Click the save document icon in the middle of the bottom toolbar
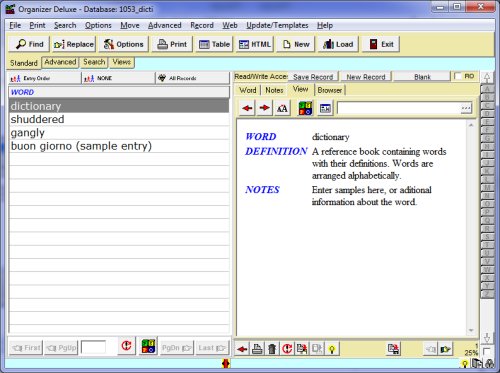500x373 pixels. click(x=394, y=349)
